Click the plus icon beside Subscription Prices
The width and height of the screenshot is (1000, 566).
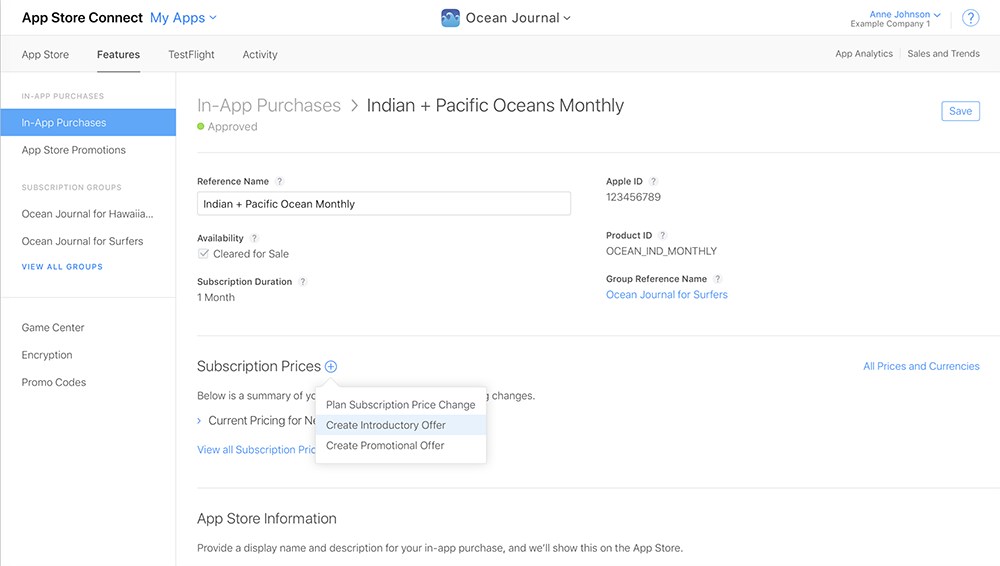331,366
